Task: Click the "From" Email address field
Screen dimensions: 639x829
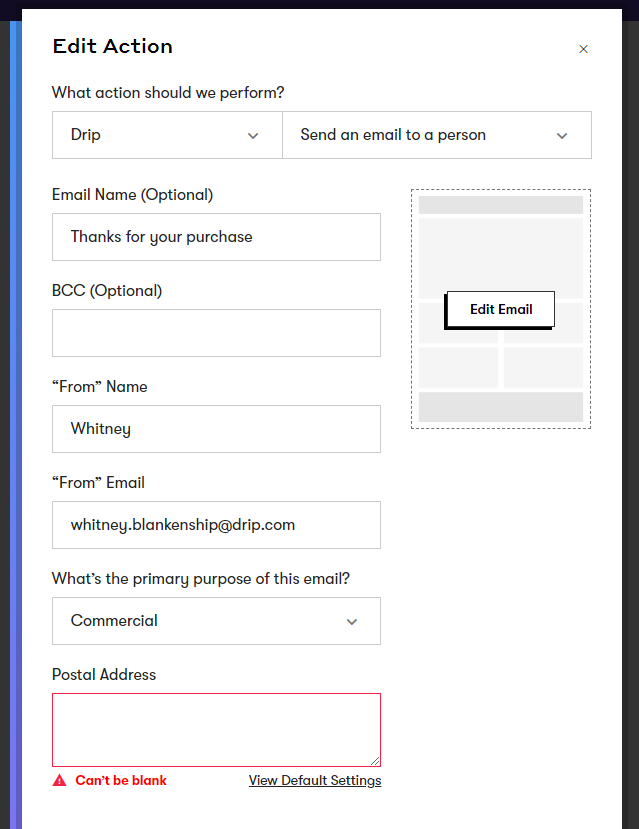Action: pyautogui.click(x=216, y=525)
